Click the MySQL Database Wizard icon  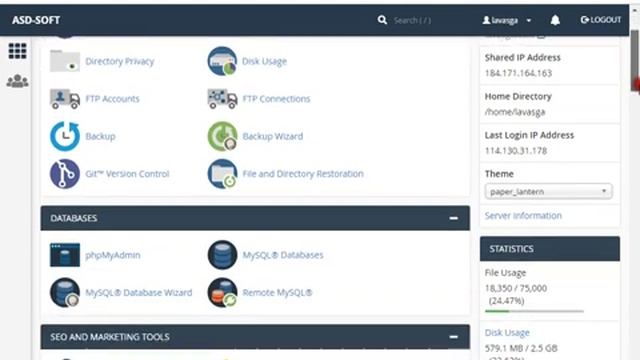coord(64,292)
